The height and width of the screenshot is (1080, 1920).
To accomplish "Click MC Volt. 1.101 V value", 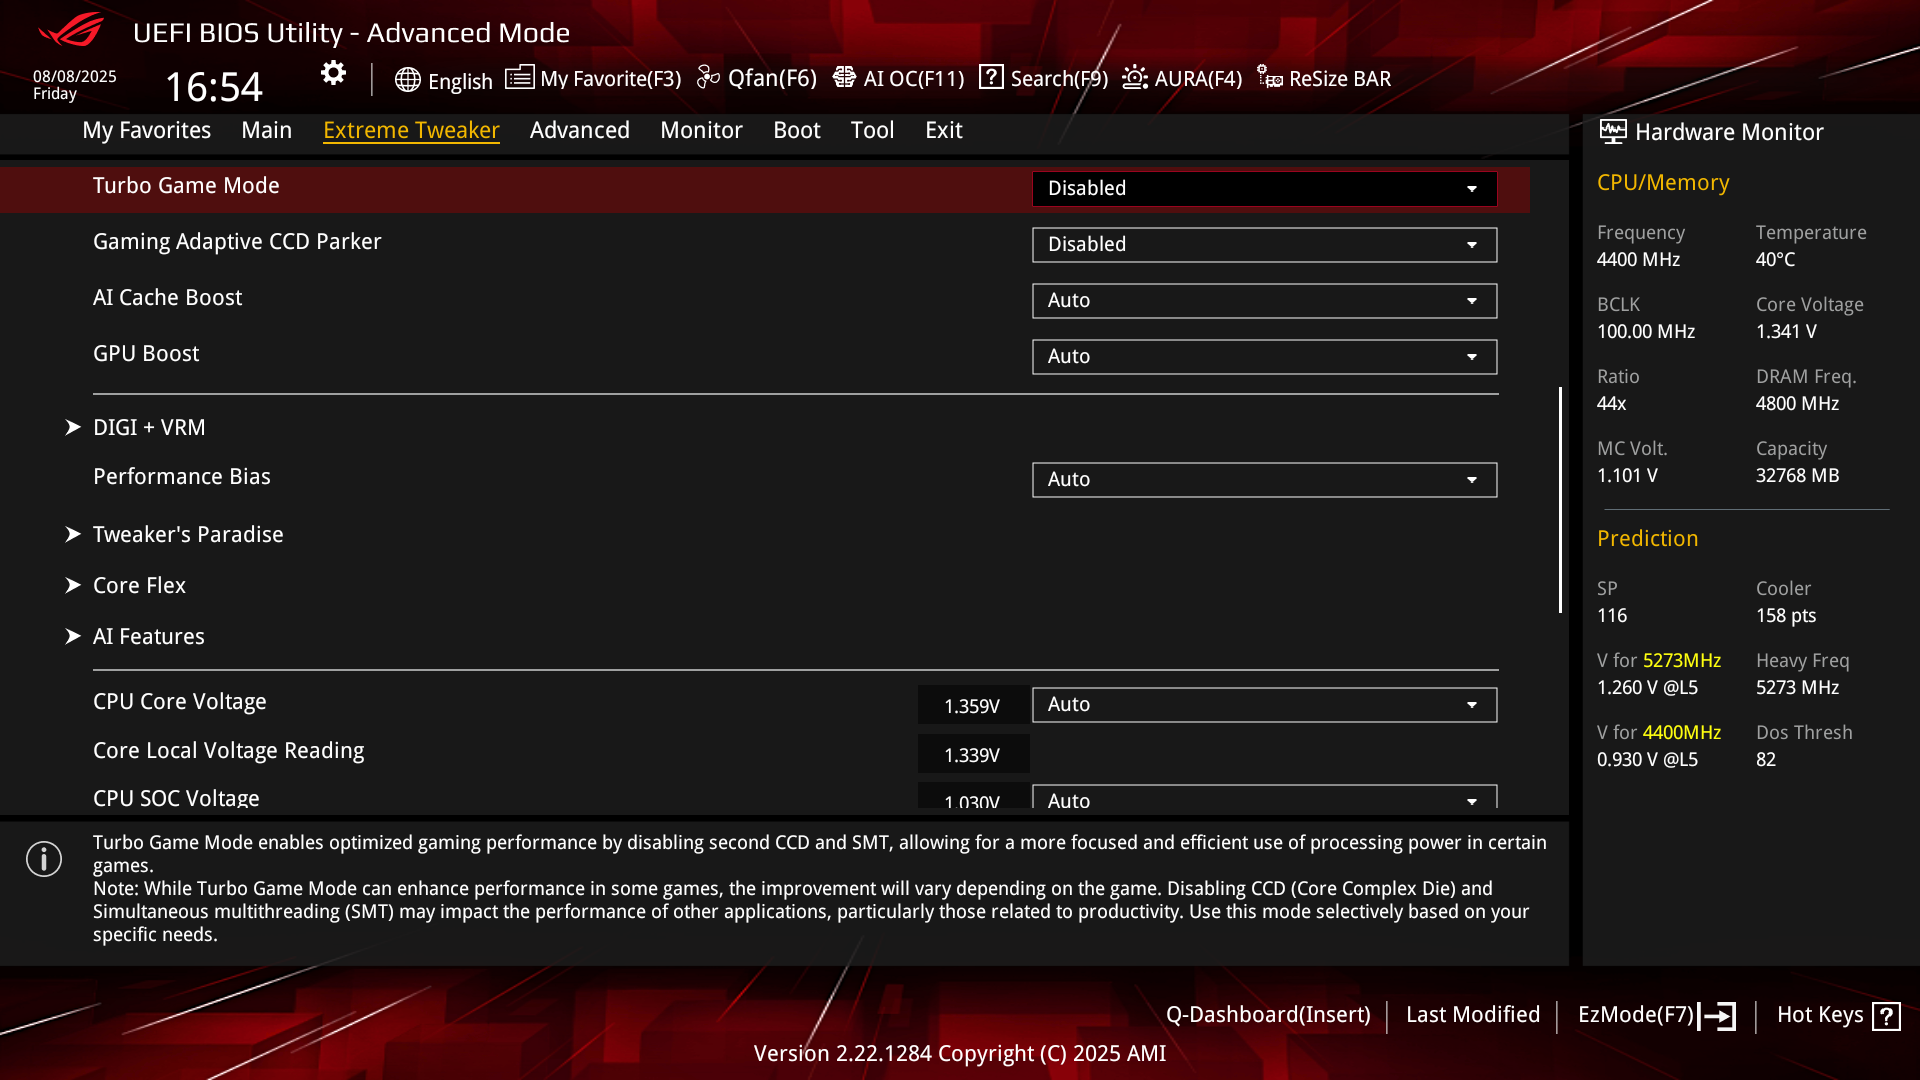I will pyautogui.click(x=1627, y=476).
